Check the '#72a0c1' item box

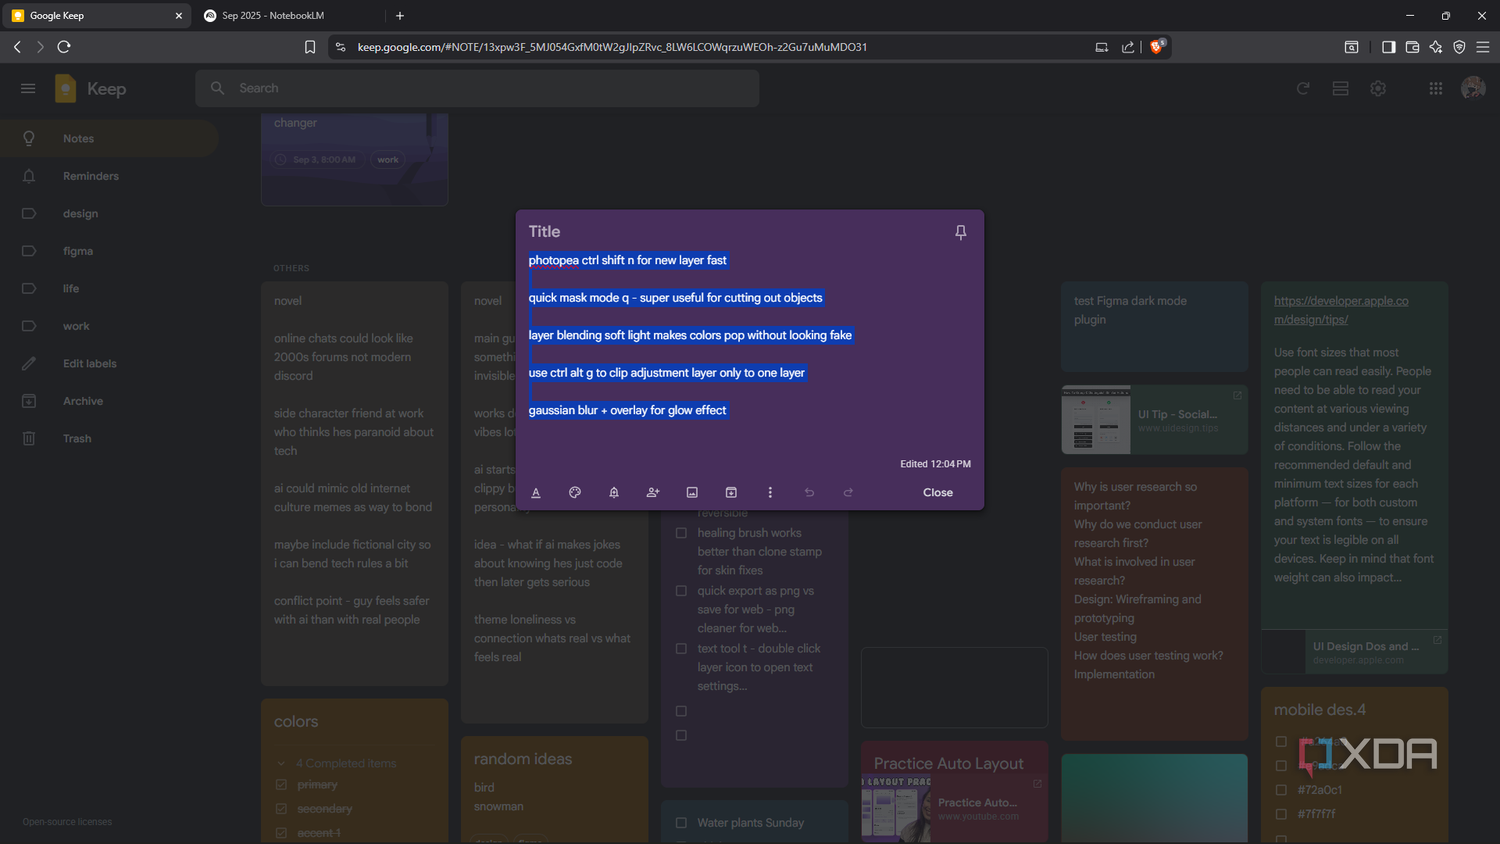pyautogui.click(x=1281, y=790)
